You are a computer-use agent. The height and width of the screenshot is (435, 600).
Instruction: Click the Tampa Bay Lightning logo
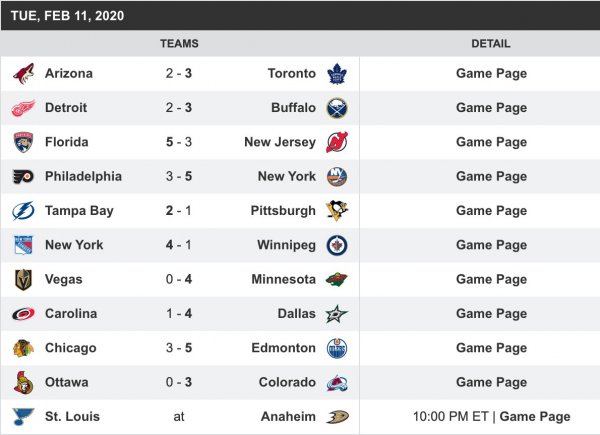coord(23,211)
